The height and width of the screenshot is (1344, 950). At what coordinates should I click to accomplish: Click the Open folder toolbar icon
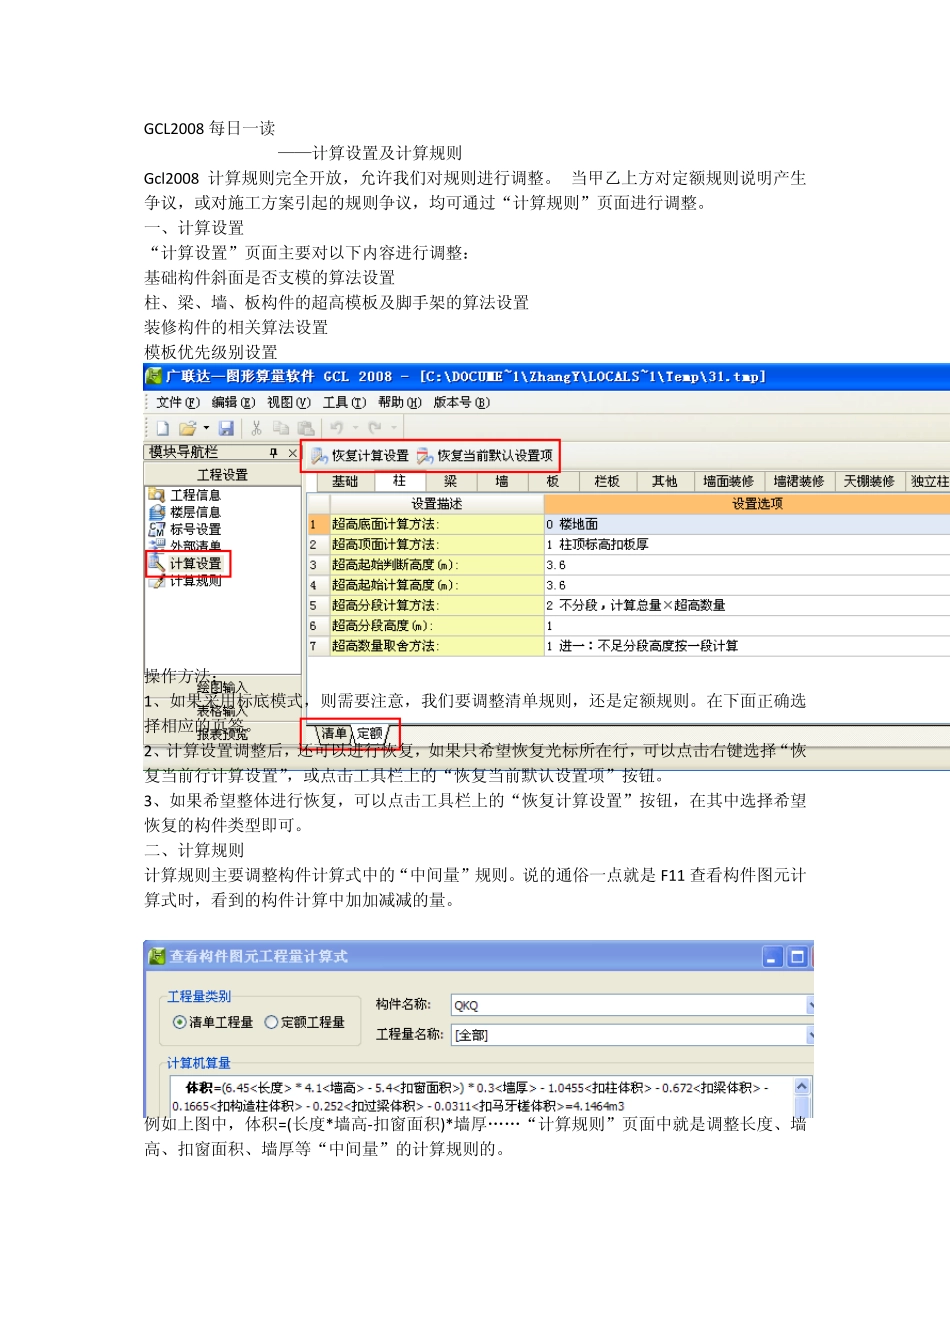click(x=187, y=428)
